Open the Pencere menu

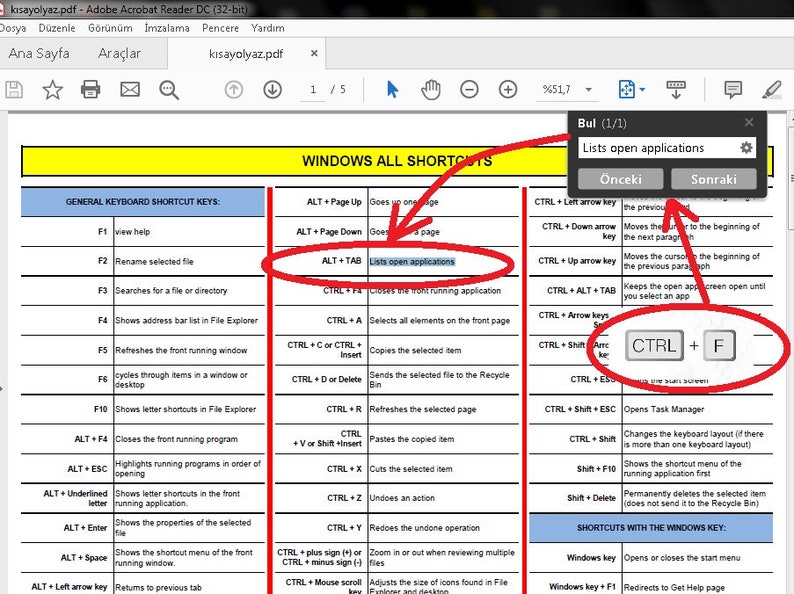coord(220,28)
